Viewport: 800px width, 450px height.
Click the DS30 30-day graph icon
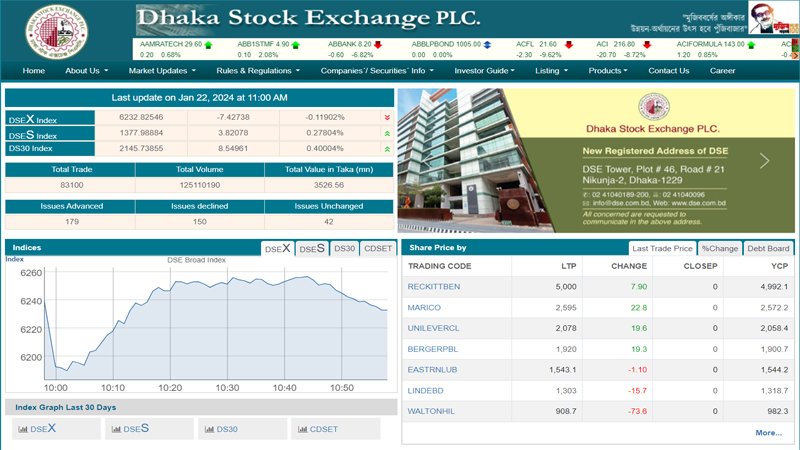pos(209,429)
